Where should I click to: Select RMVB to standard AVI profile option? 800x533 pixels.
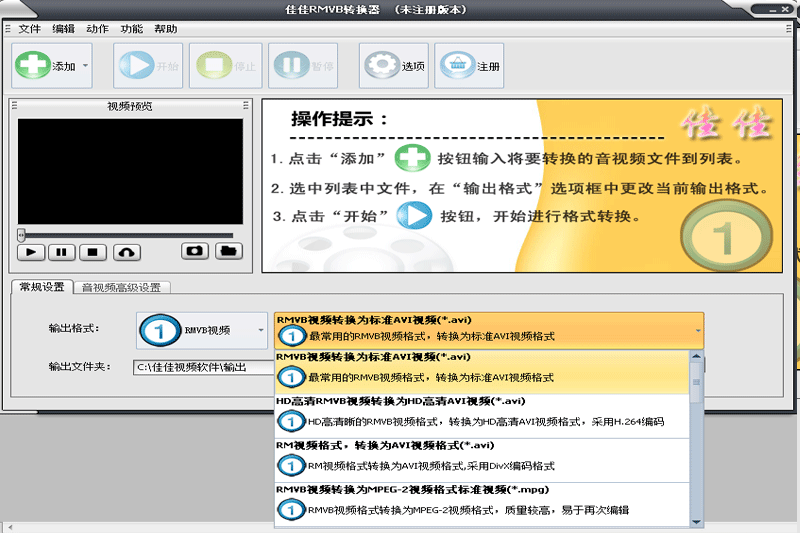coord(482,372)
